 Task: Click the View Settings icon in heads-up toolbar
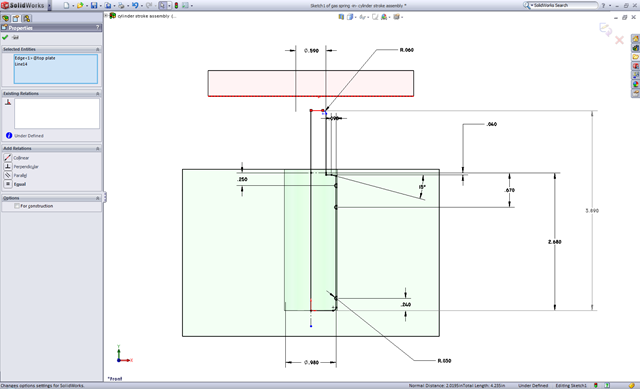pos(396,17)
